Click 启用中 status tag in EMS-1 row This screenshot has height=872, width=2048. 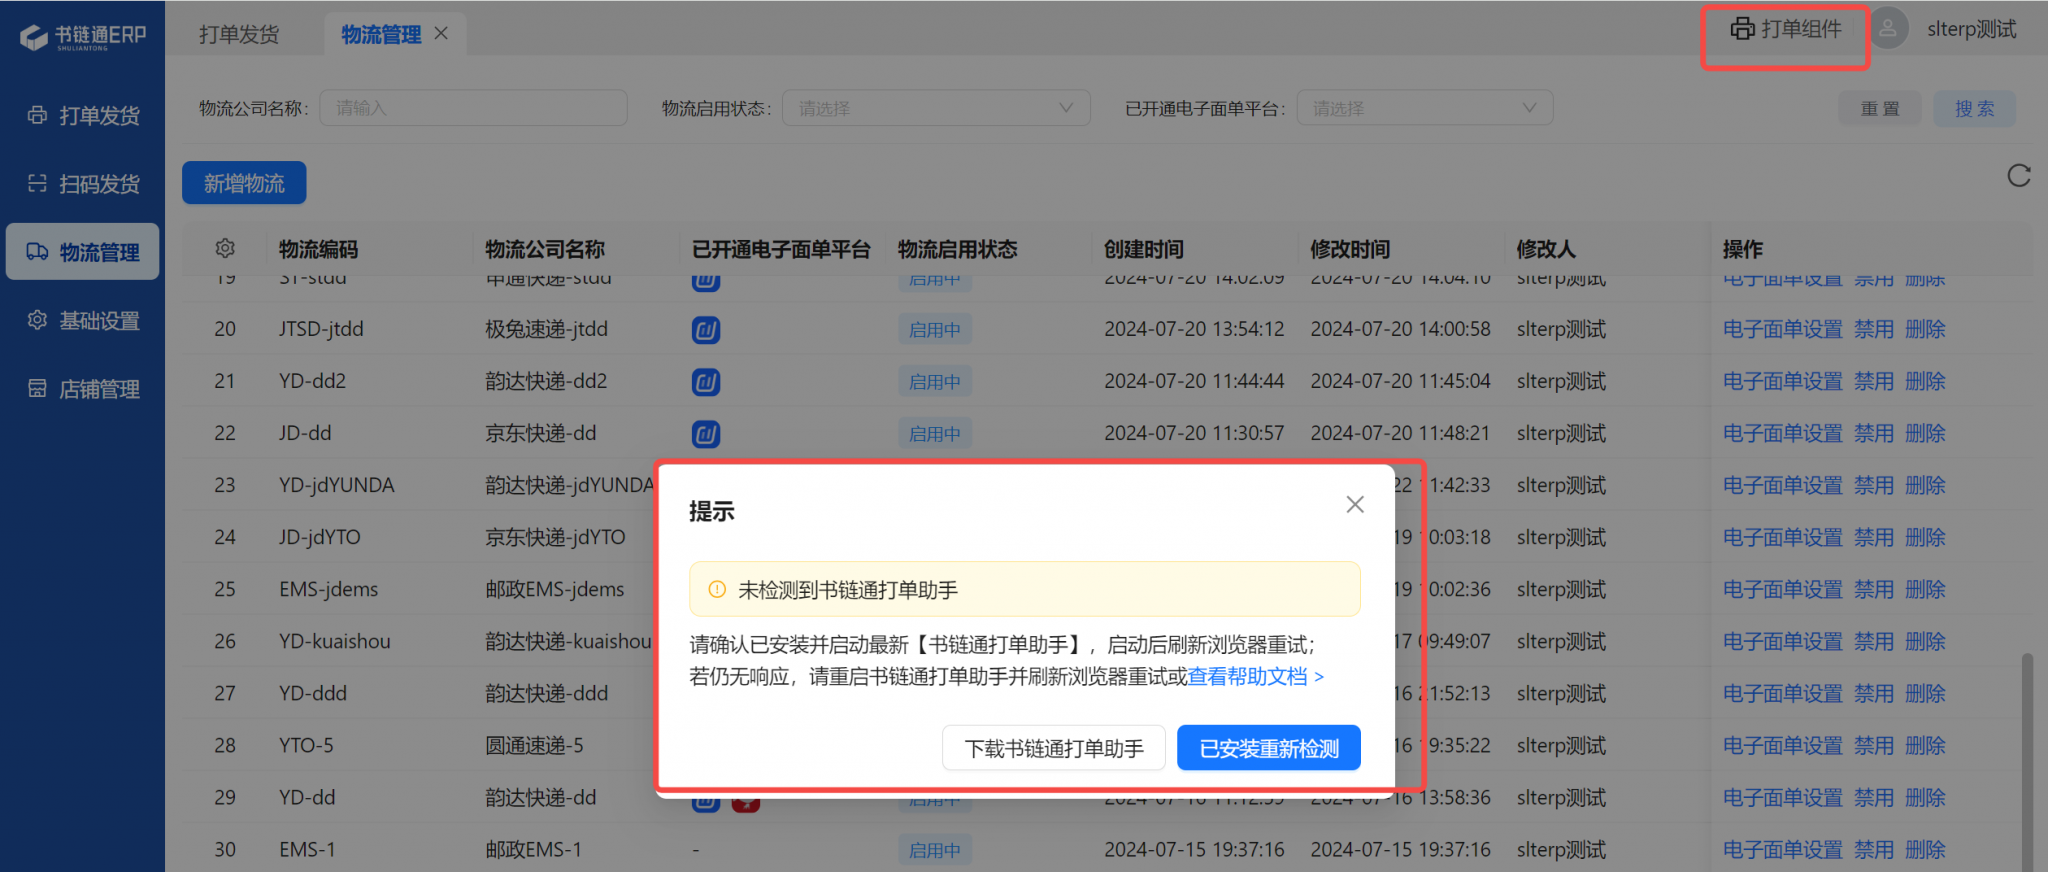pos(935,850)
